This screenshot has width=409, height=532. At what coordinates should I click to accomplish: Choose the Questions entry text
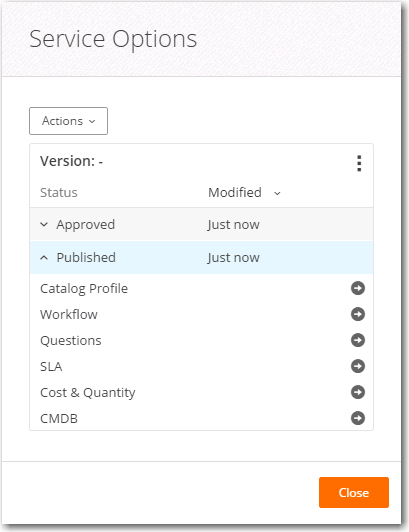click(x=71, y=341)
